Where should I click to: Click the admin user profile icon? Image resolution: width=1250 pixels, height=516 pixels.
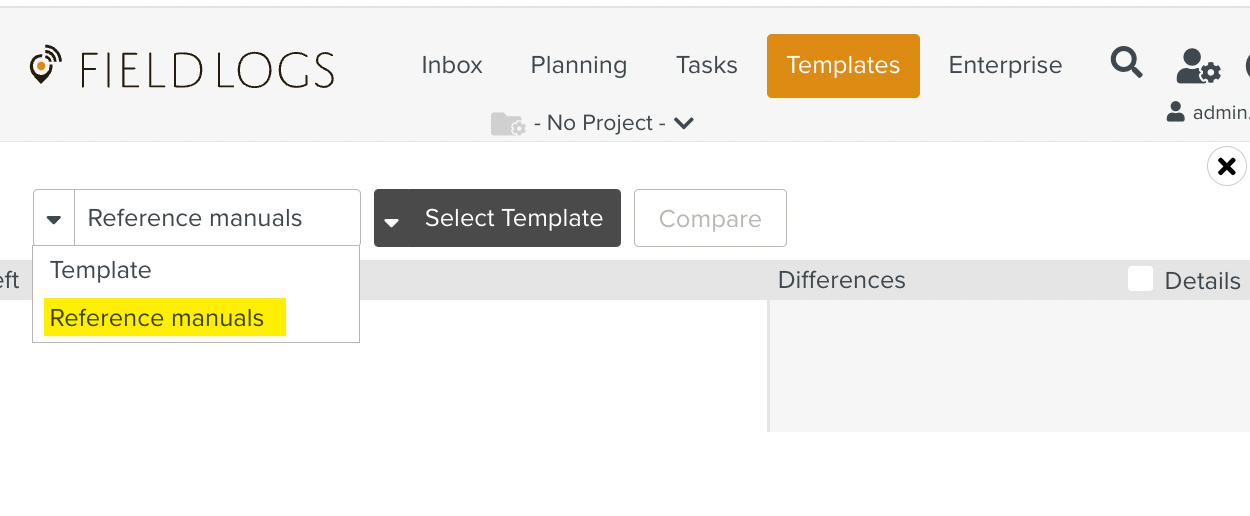tap(1176, 113)
